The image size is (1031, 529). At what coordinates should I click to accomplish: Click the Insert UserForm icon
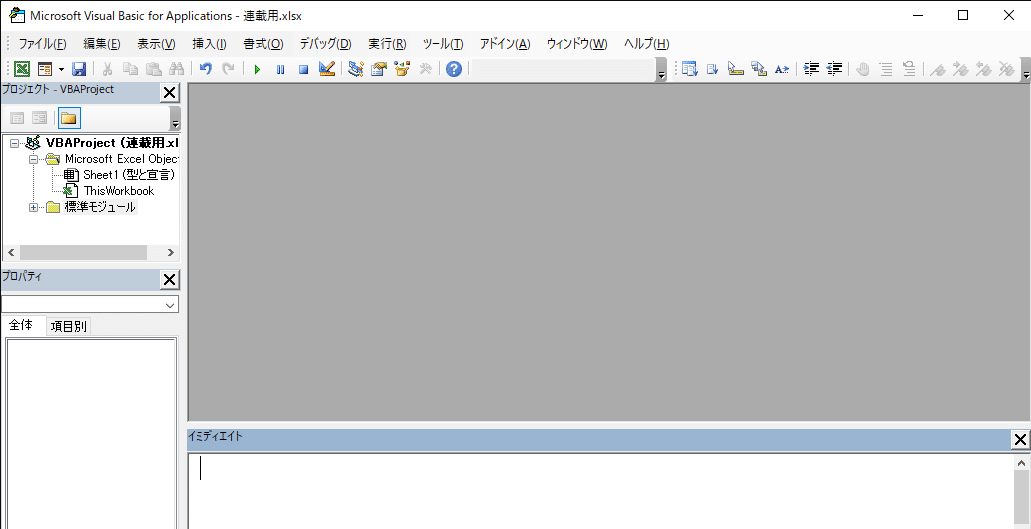pyautogui.click(x=45, y=69)
